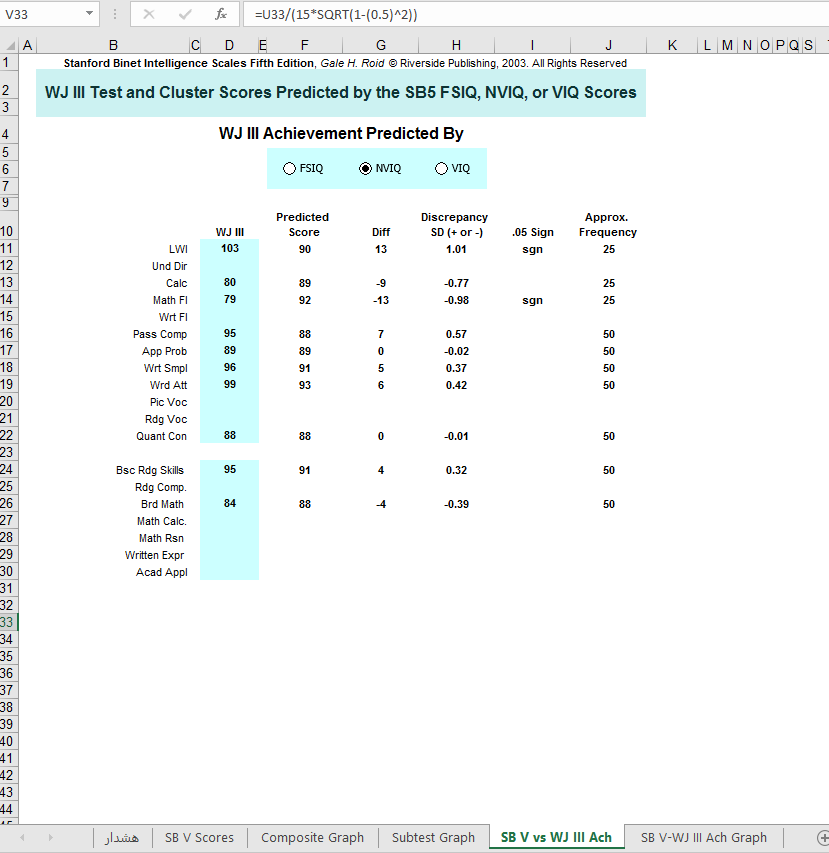Choose the VIQ radio option
The image size is (829, 853).
coord(441,169)
